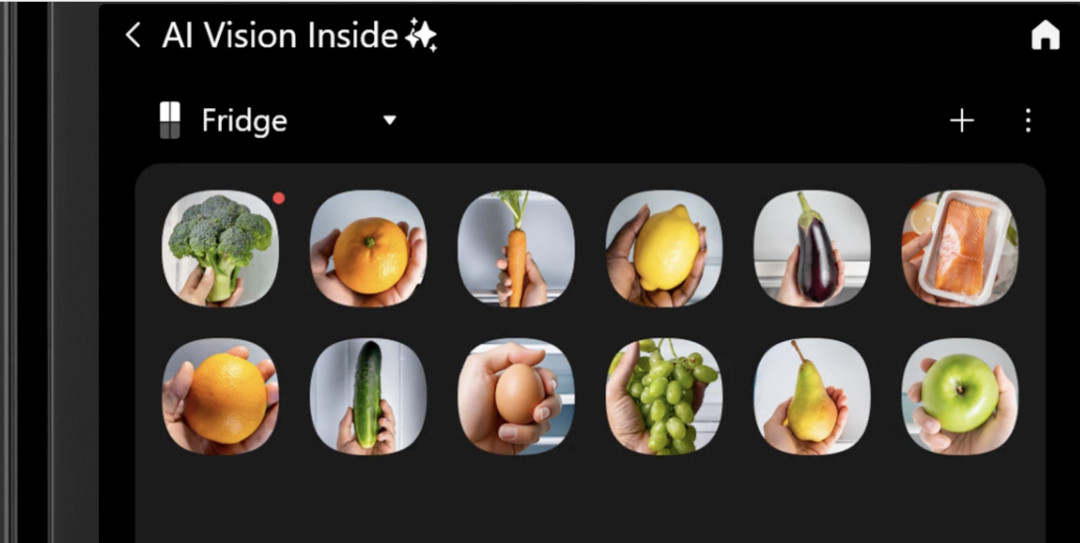Viewport: 1080px width, 543px height.
Task: Go back using the left chevron arrow
Action: 133,35
